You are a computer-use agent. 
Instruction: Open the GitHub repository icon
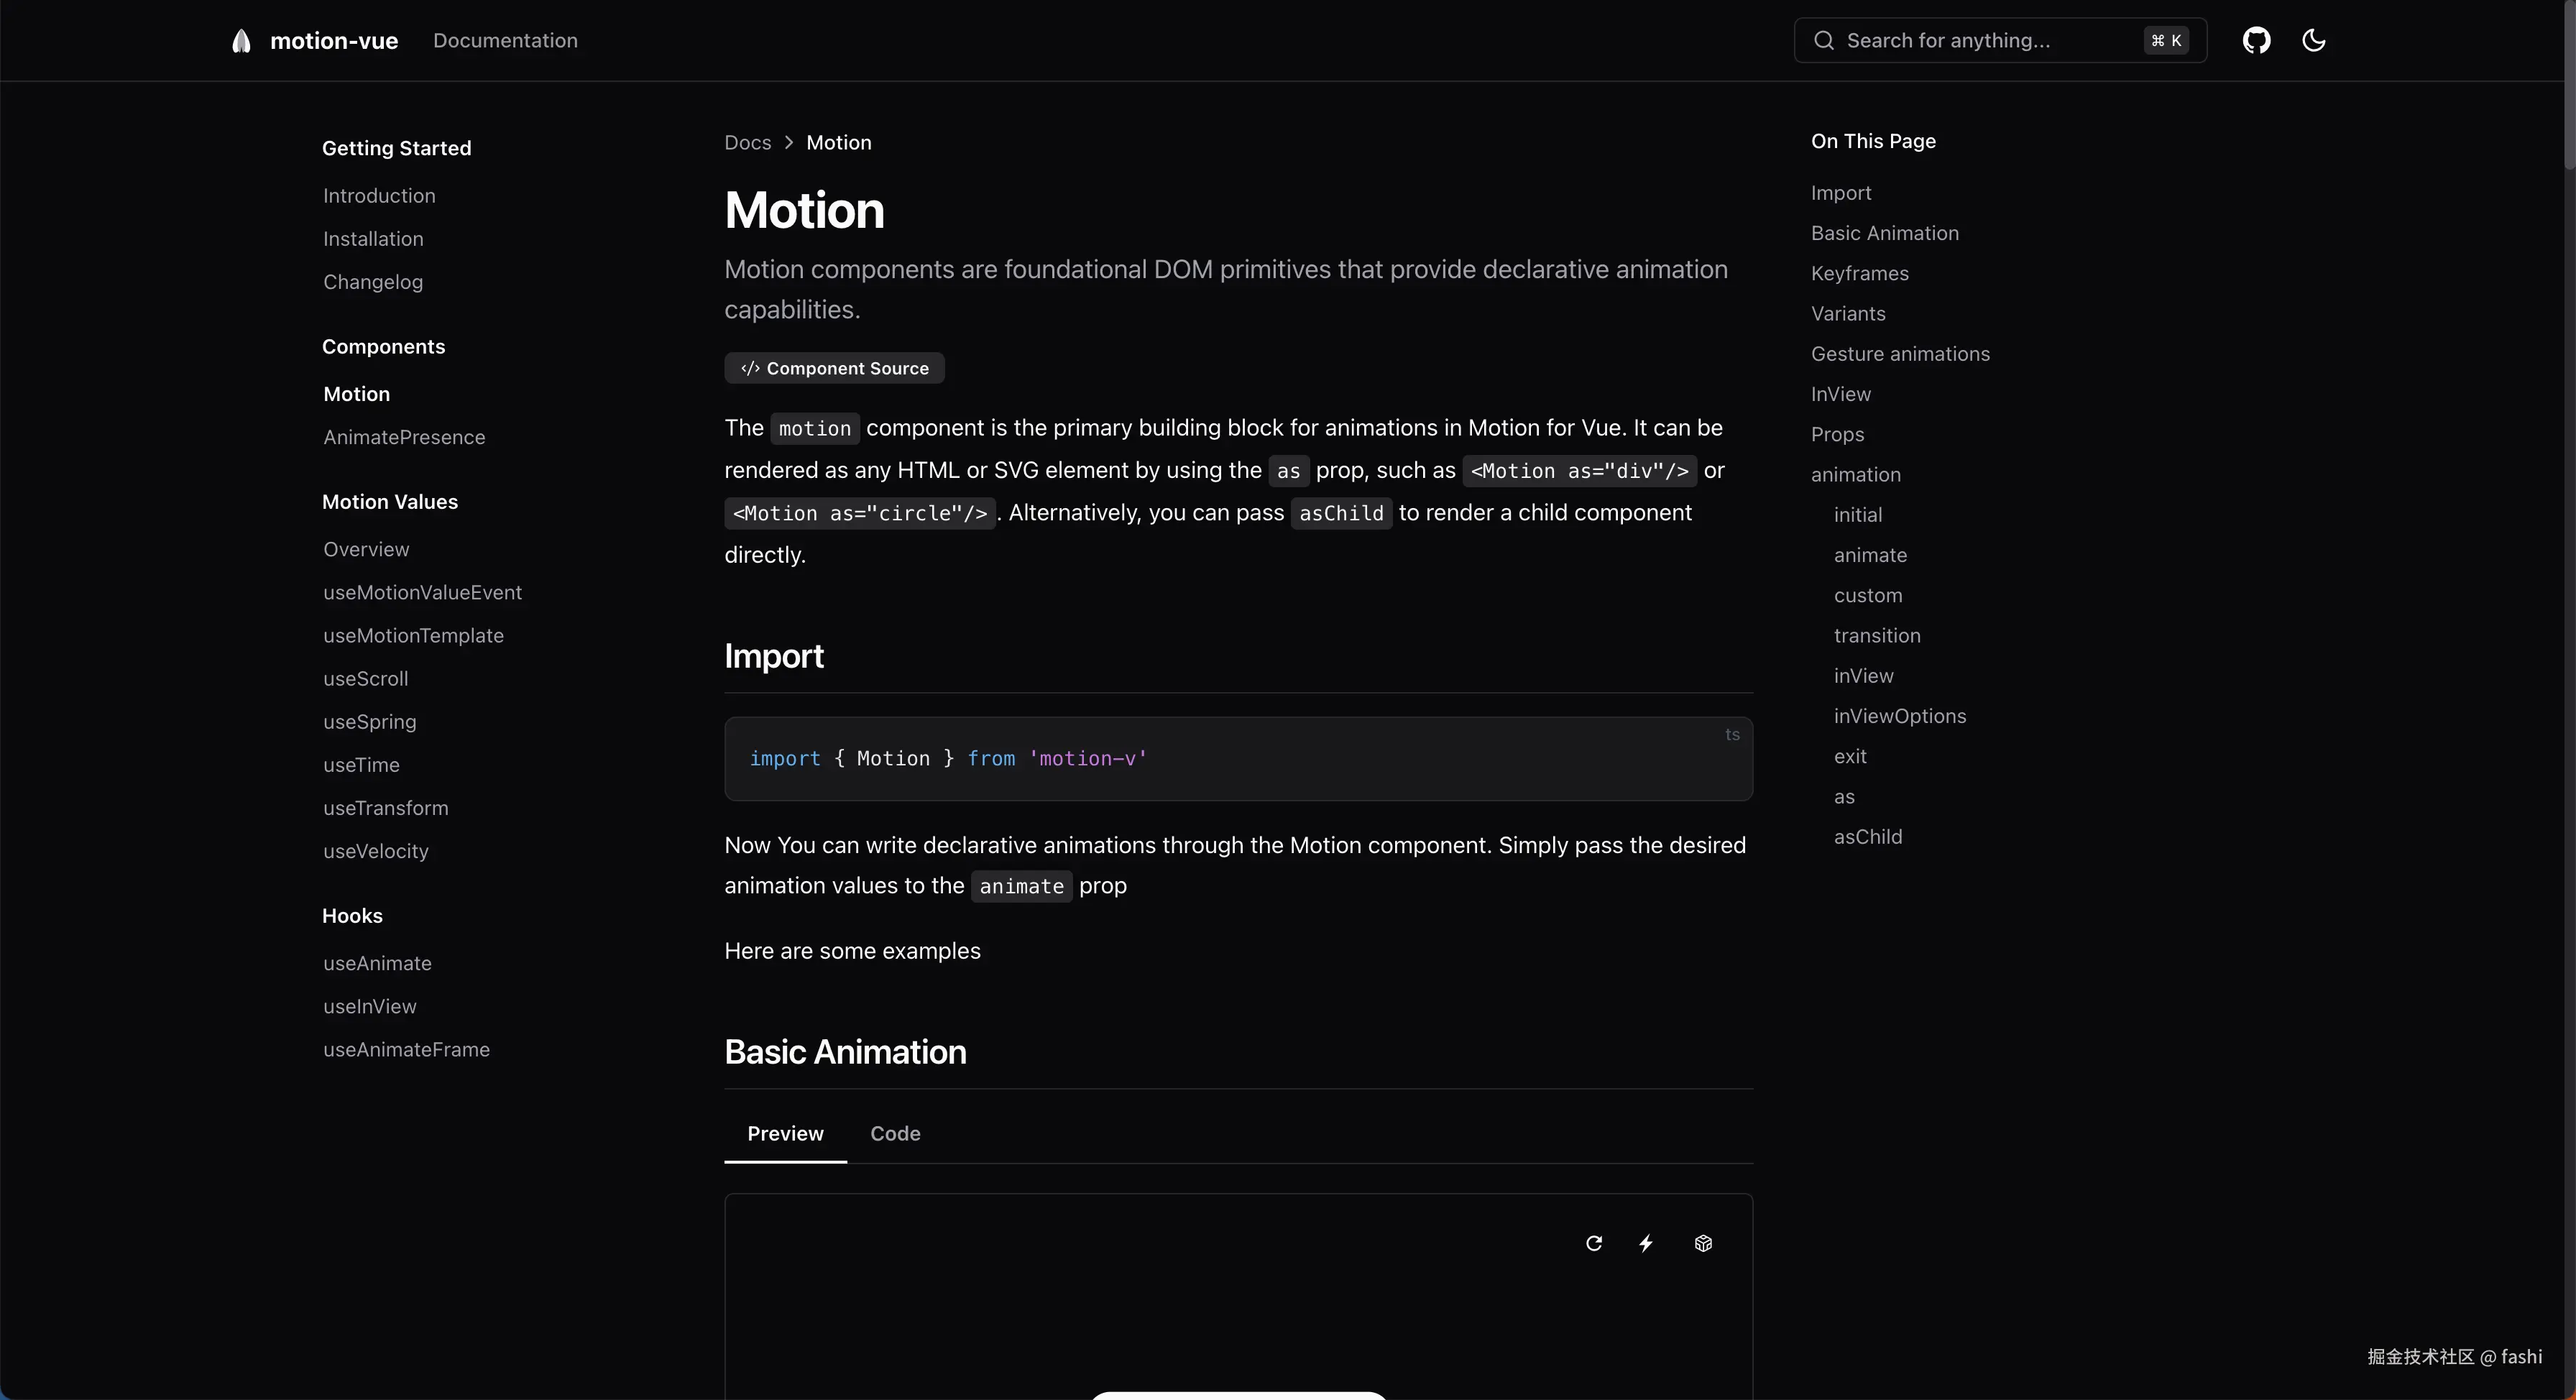click(2256, 41)
